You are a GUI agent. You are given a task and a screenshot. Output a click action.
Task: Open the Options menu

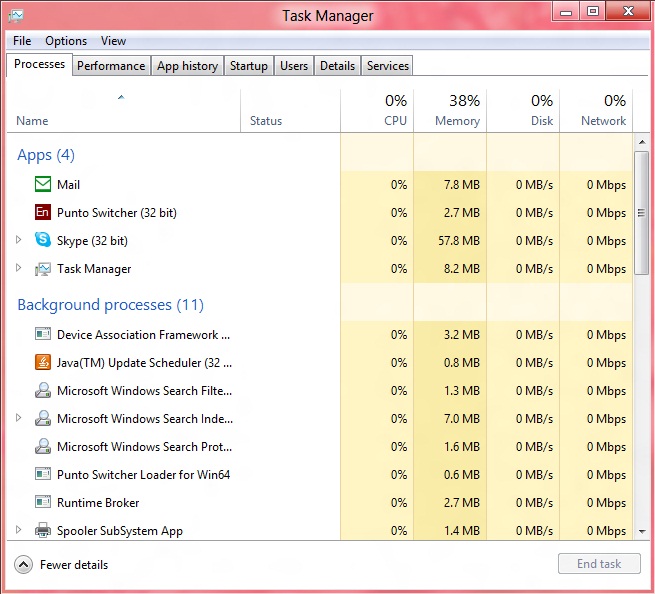click(x=66, y=41)
